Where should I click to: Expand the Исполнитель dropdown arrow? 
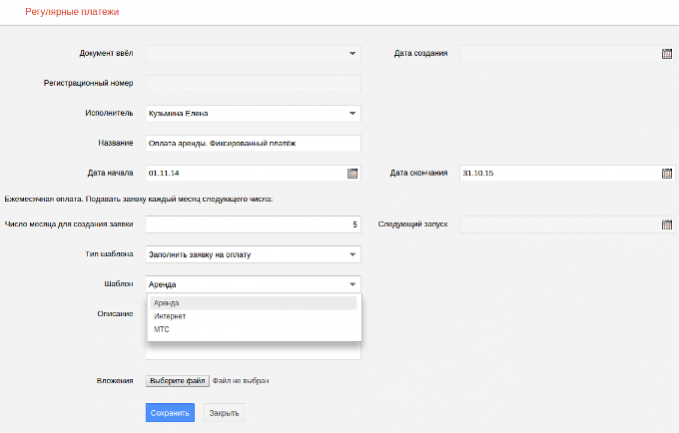click(x=353, y=113)
